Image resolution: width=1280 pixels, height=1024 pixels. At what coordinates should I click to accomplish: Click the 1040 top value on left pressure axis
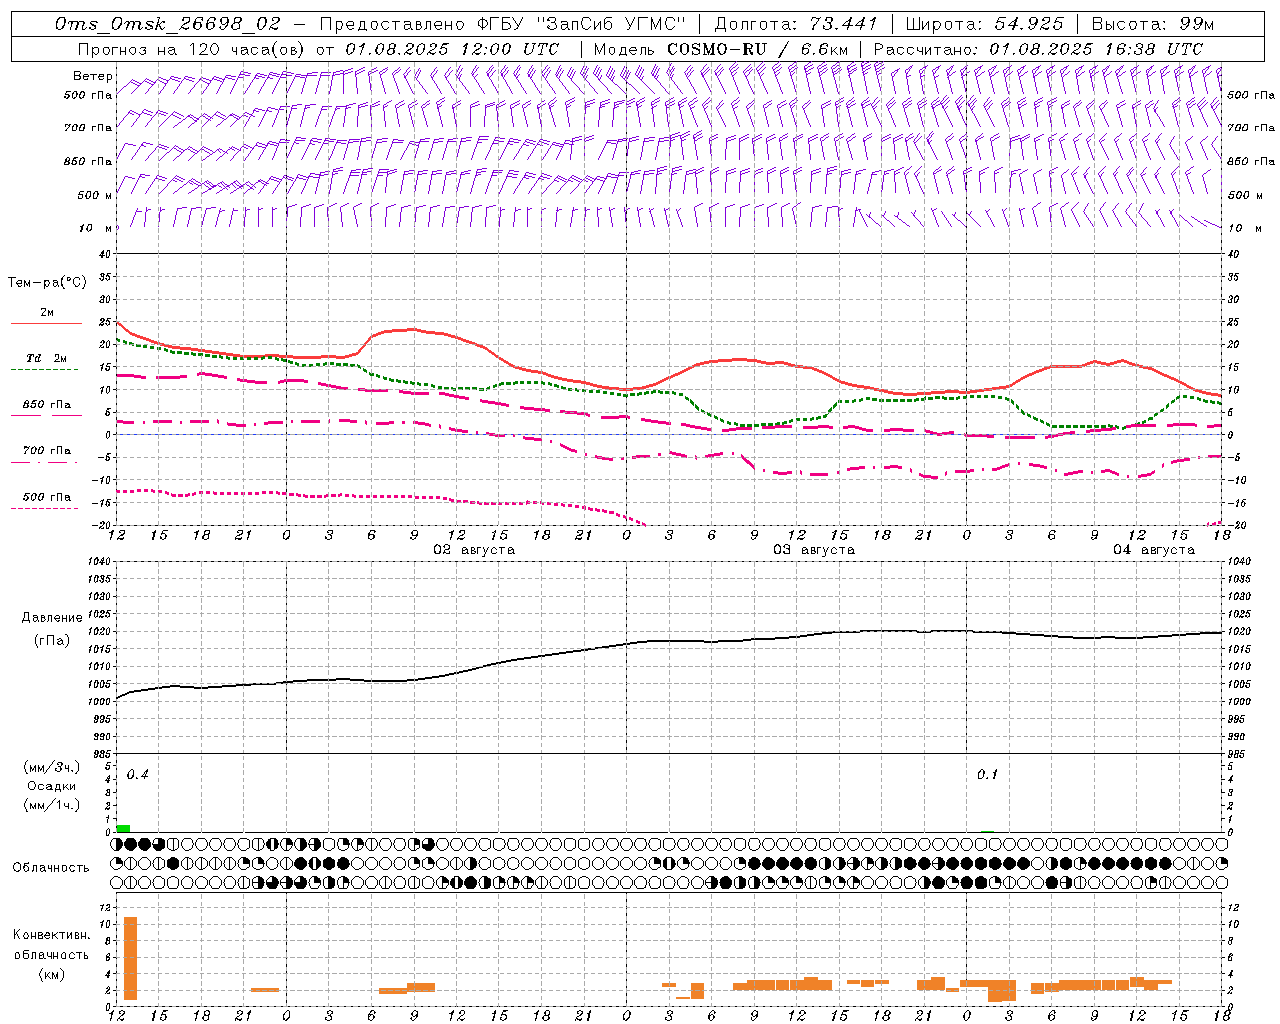coord(101,562)
